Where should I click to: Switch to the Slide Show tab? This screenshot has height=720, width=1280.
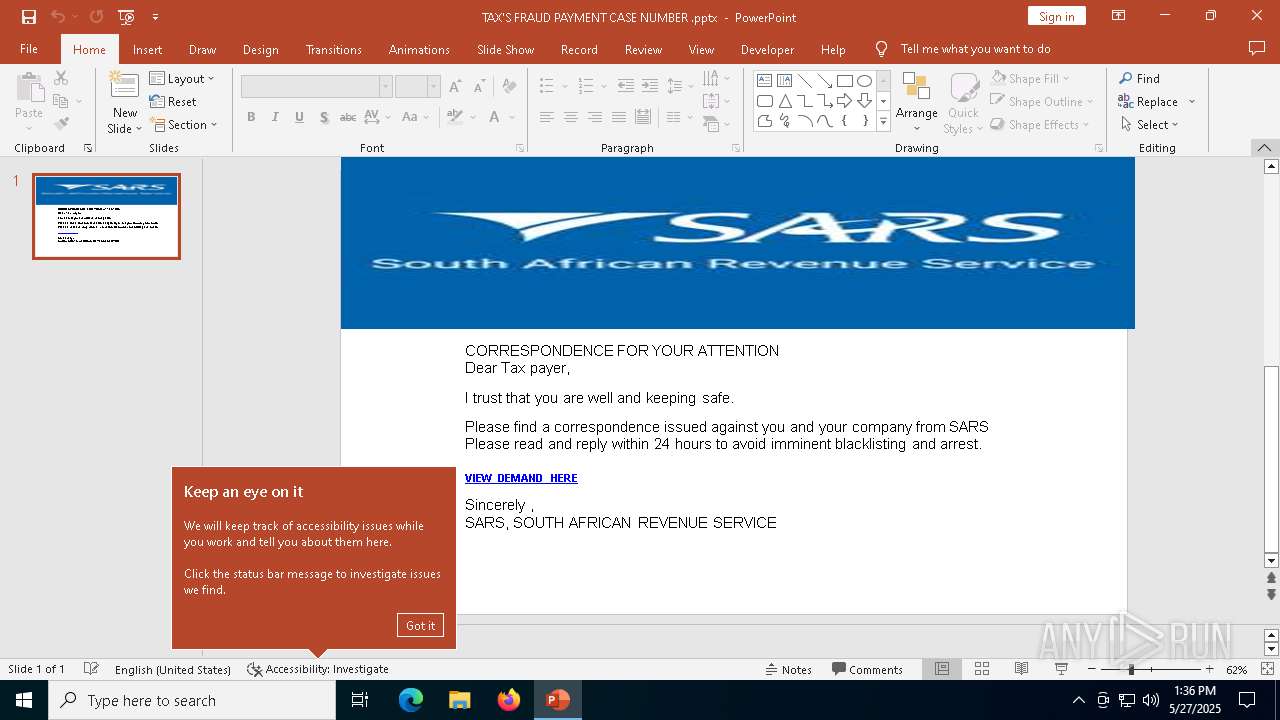(x=505, y=49)
